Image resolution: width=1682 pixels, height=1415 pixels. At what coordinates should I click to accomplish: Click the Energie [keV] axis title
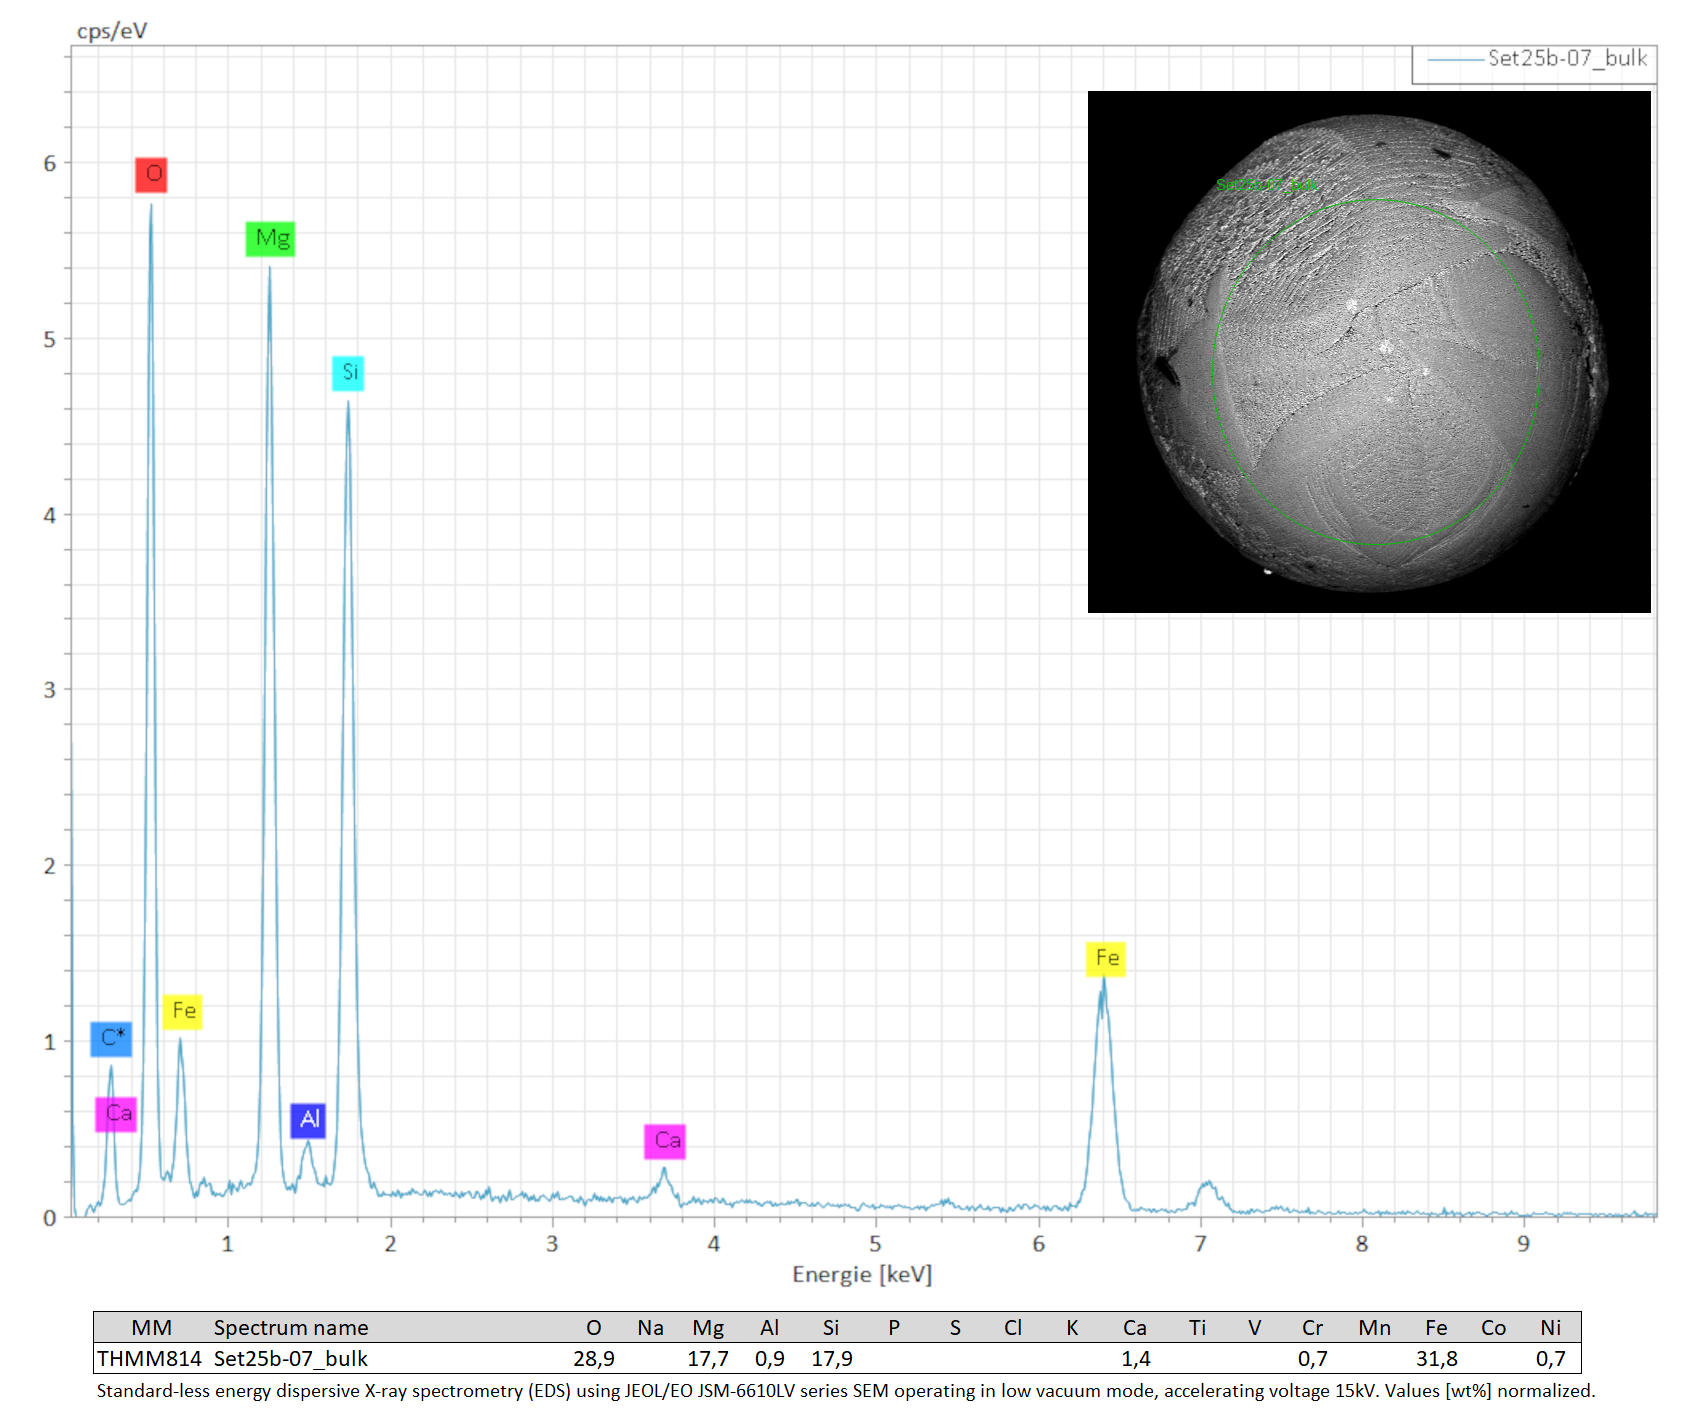point(861,1274)
